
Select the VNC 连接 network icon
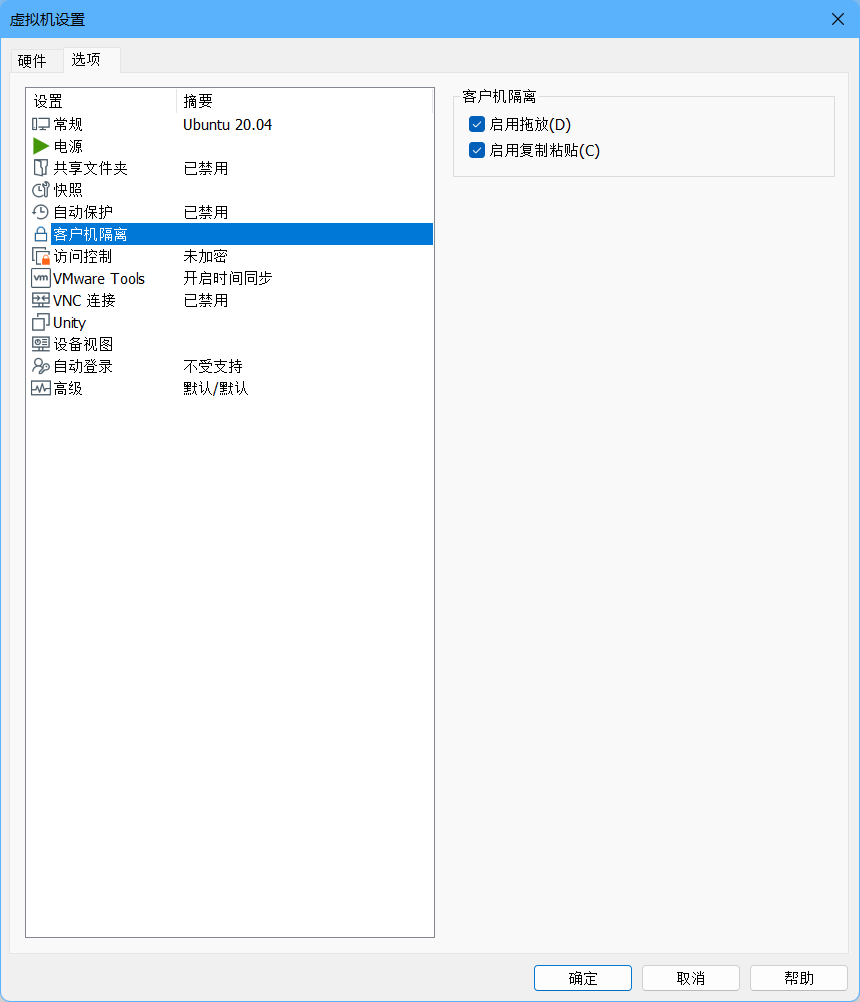(41, 301)
